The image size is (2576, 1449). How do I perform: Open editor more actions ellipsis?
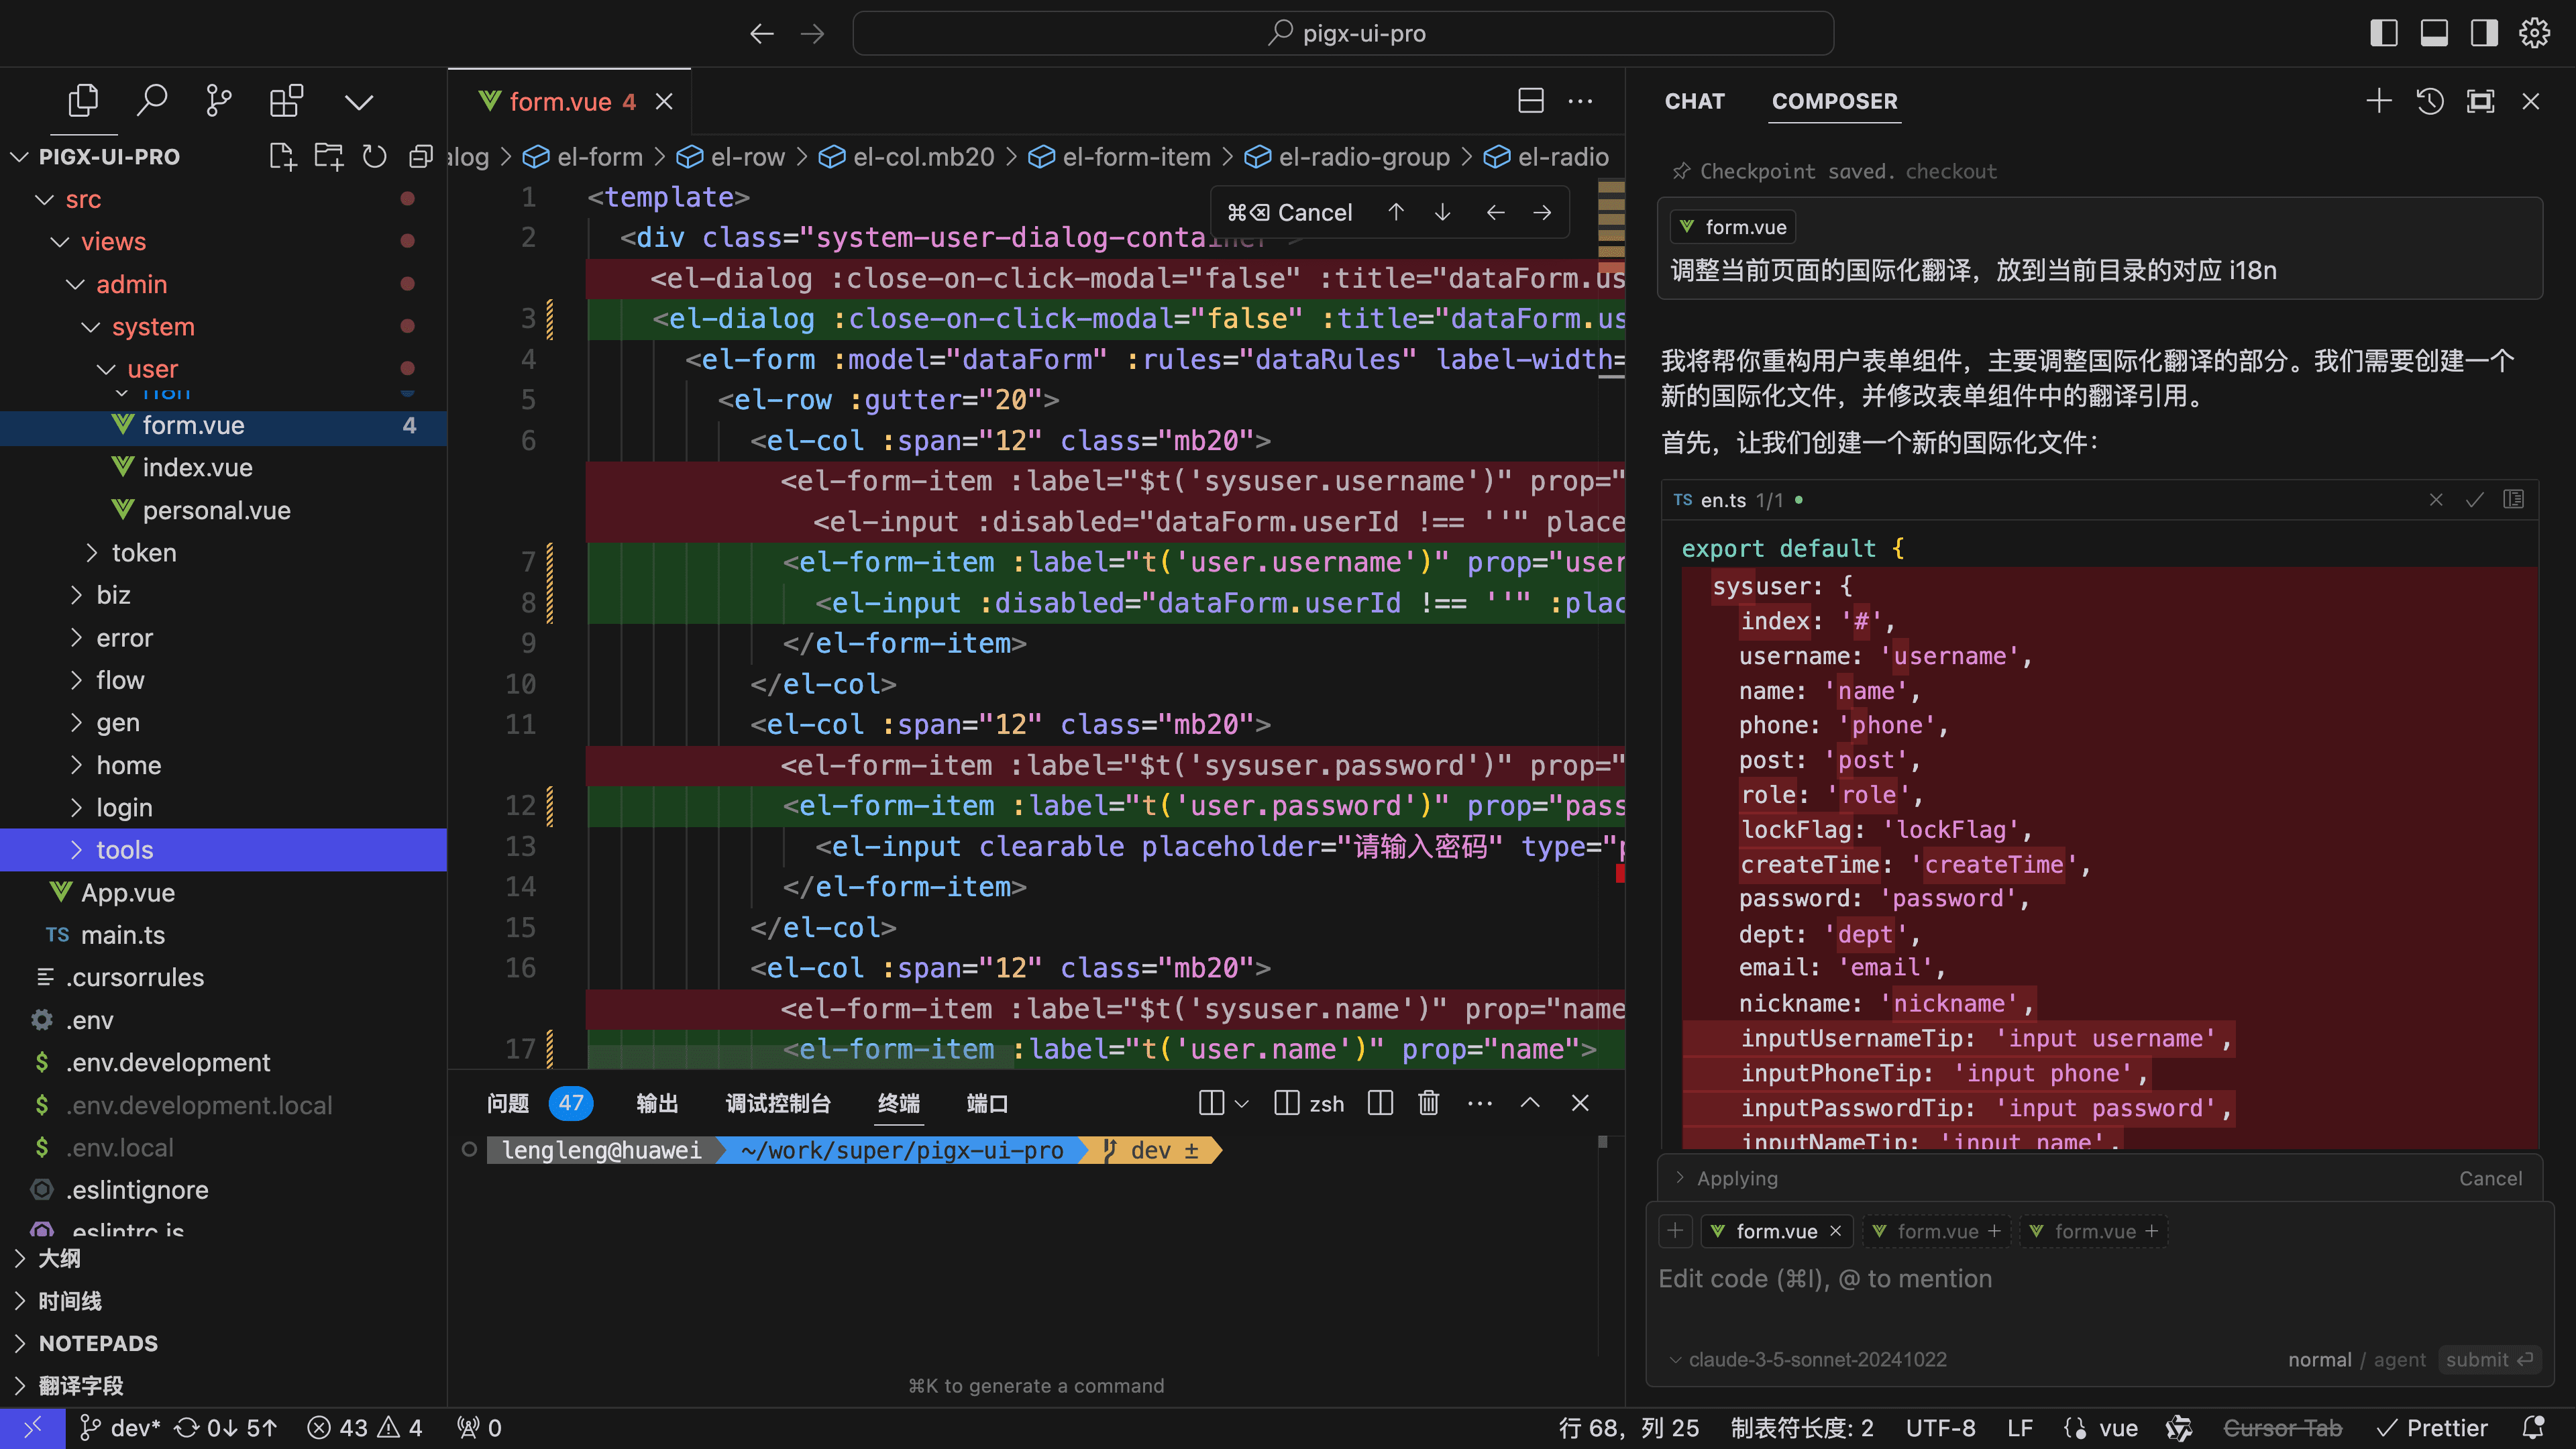pos(1580,101)
